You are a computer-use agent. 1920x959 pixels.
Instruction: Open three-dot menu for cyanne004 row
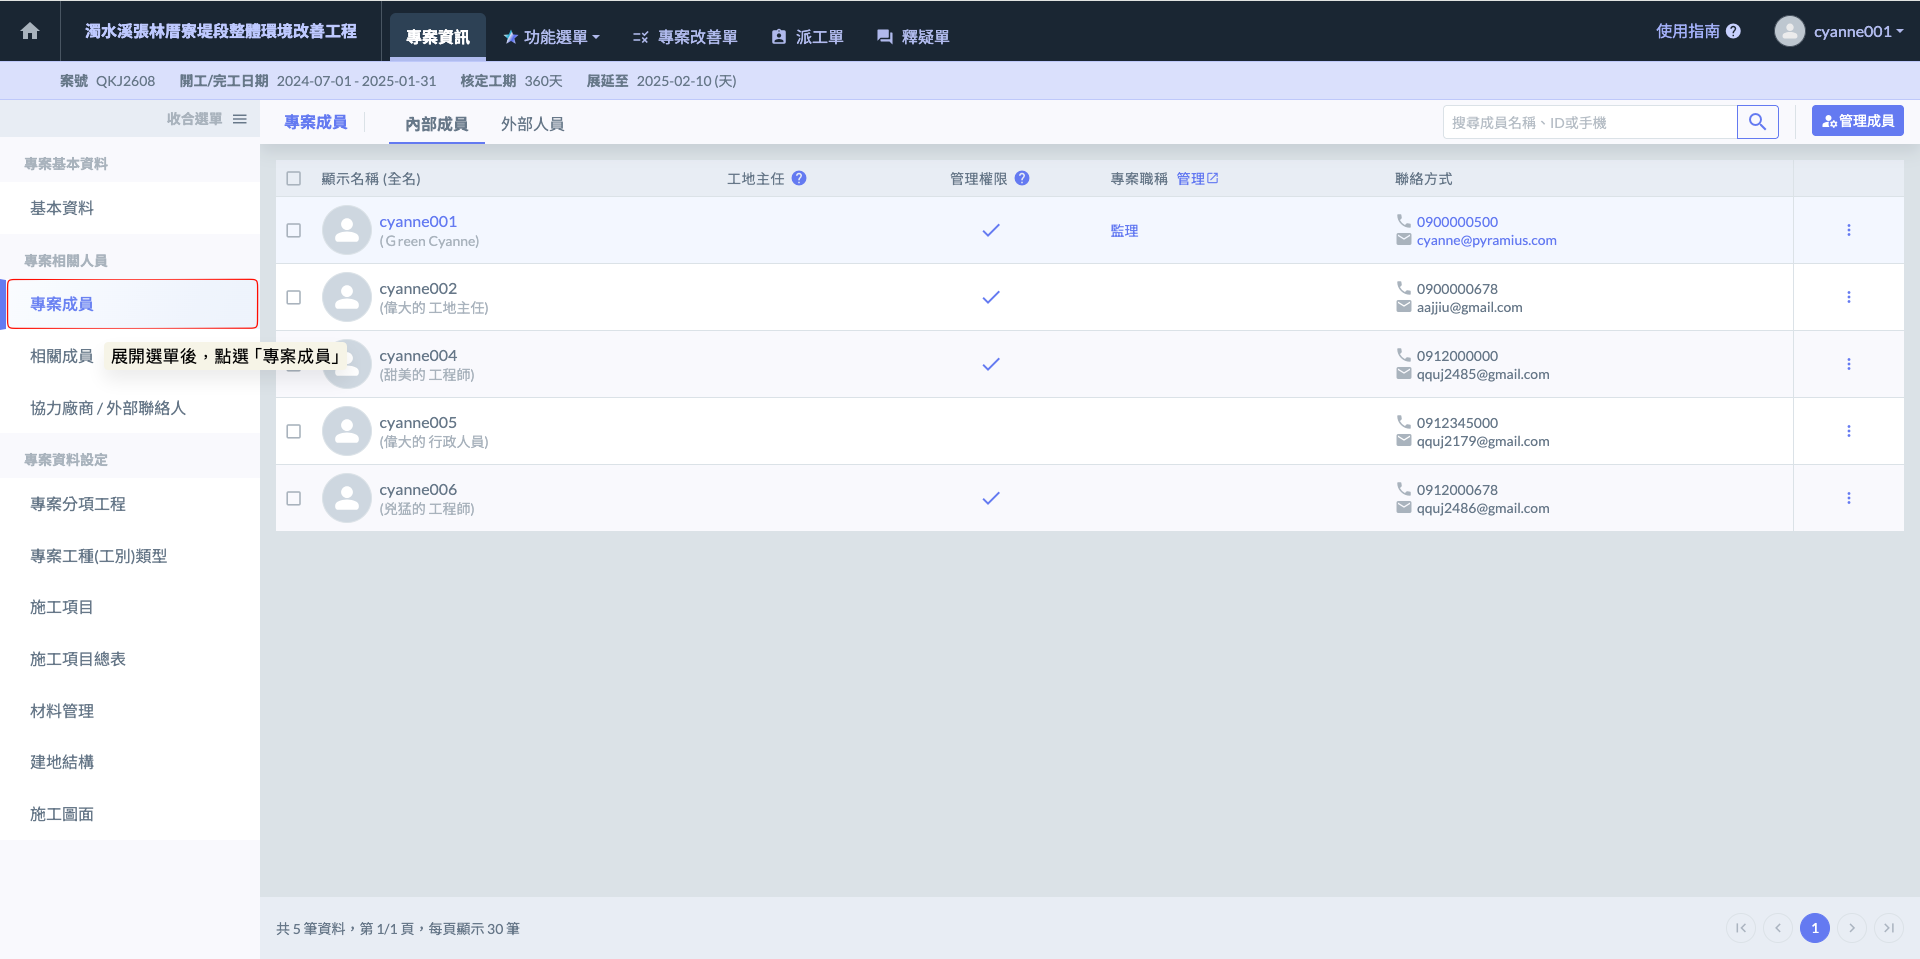[x=1848, y=364]
